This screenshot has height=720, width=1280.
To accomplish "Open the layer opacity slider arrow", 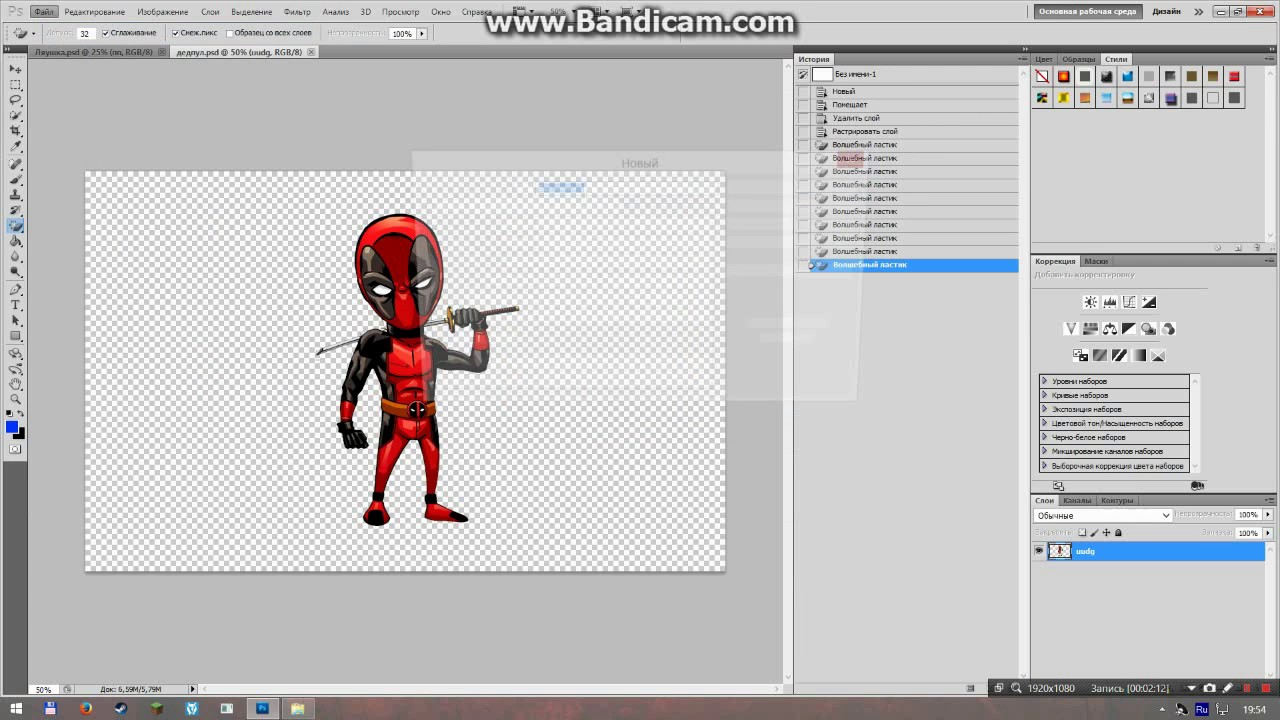I will click(1268, 515).
